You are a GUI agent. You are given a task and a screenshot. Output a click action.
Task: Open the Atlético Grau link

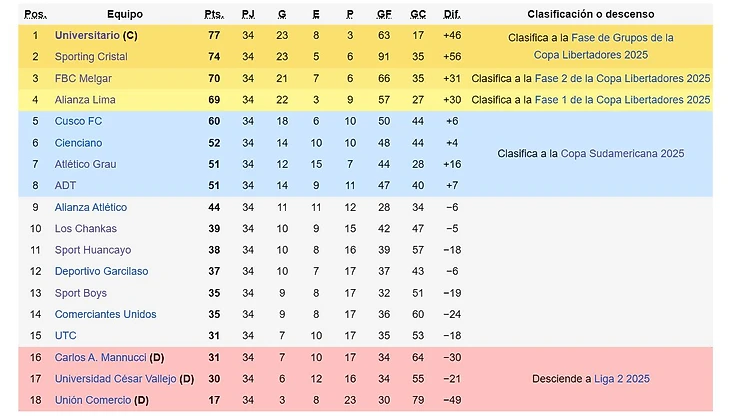(x=87, y=164)
